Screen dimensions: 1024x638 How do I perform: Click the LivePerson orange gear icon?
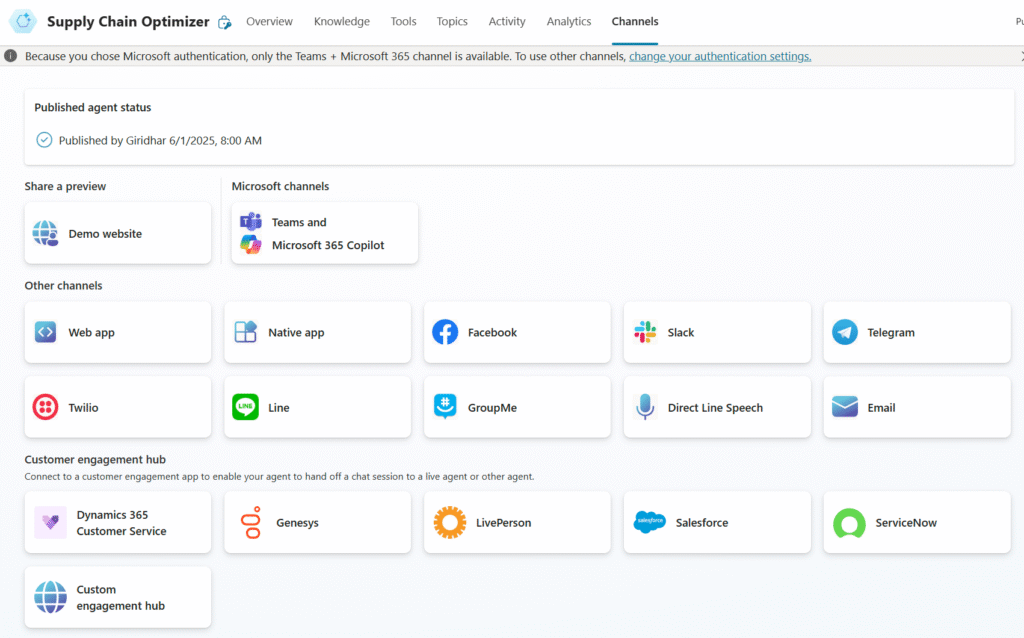click(450, 522)
